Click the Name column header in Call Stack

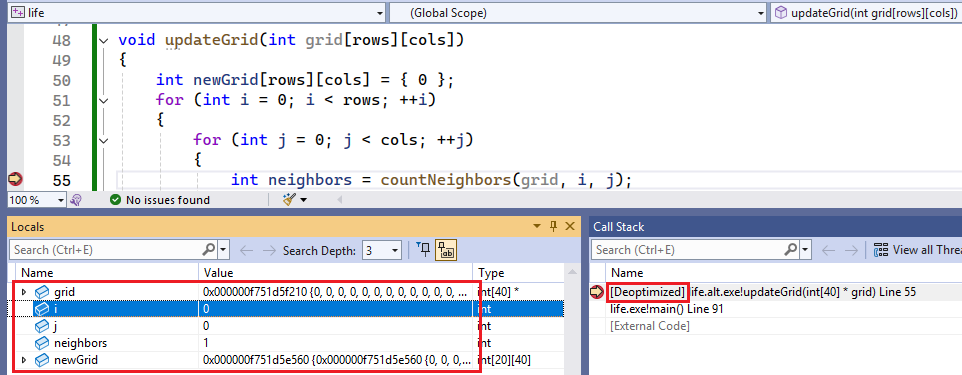coord(784,273)
